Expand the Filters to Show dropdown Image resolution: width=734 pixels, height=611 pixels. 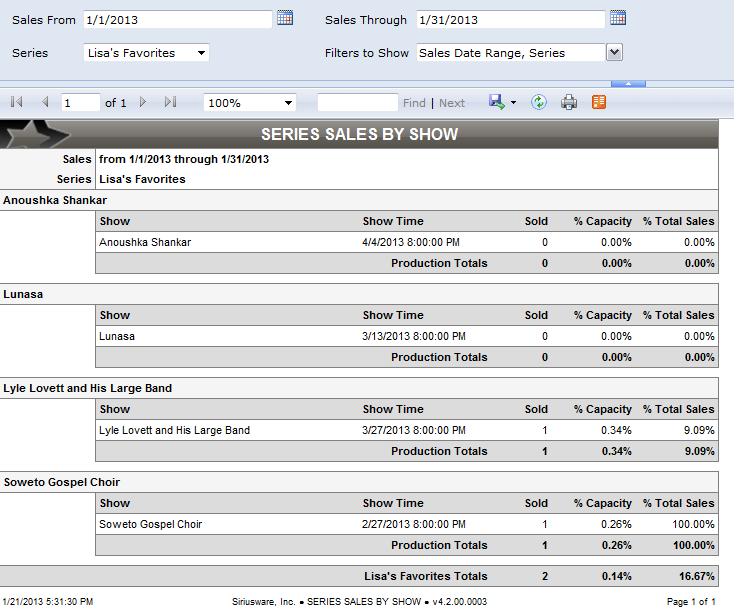pyautogui.click(x=615, y=53)
